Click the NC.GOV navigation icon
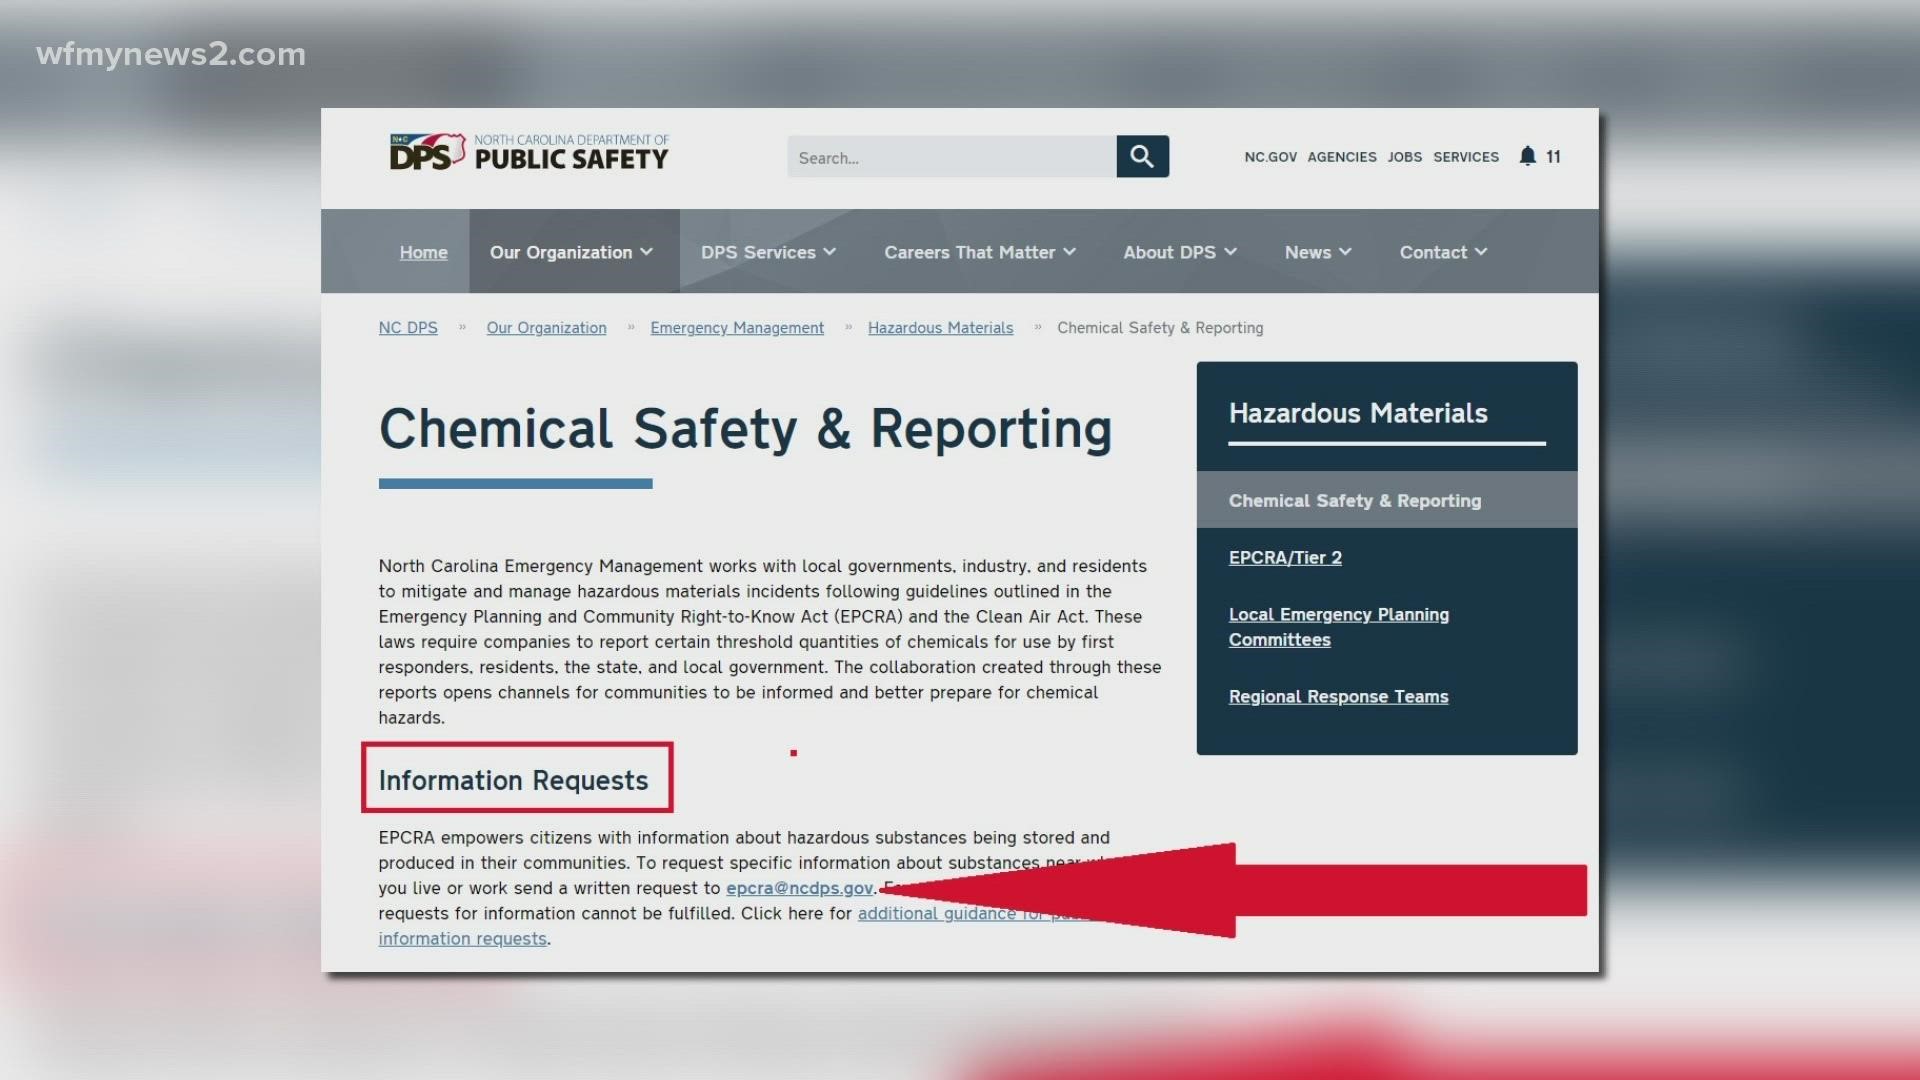Screen dimensions: 1920x1080 pyautogui.click(x=1270, y=156)
